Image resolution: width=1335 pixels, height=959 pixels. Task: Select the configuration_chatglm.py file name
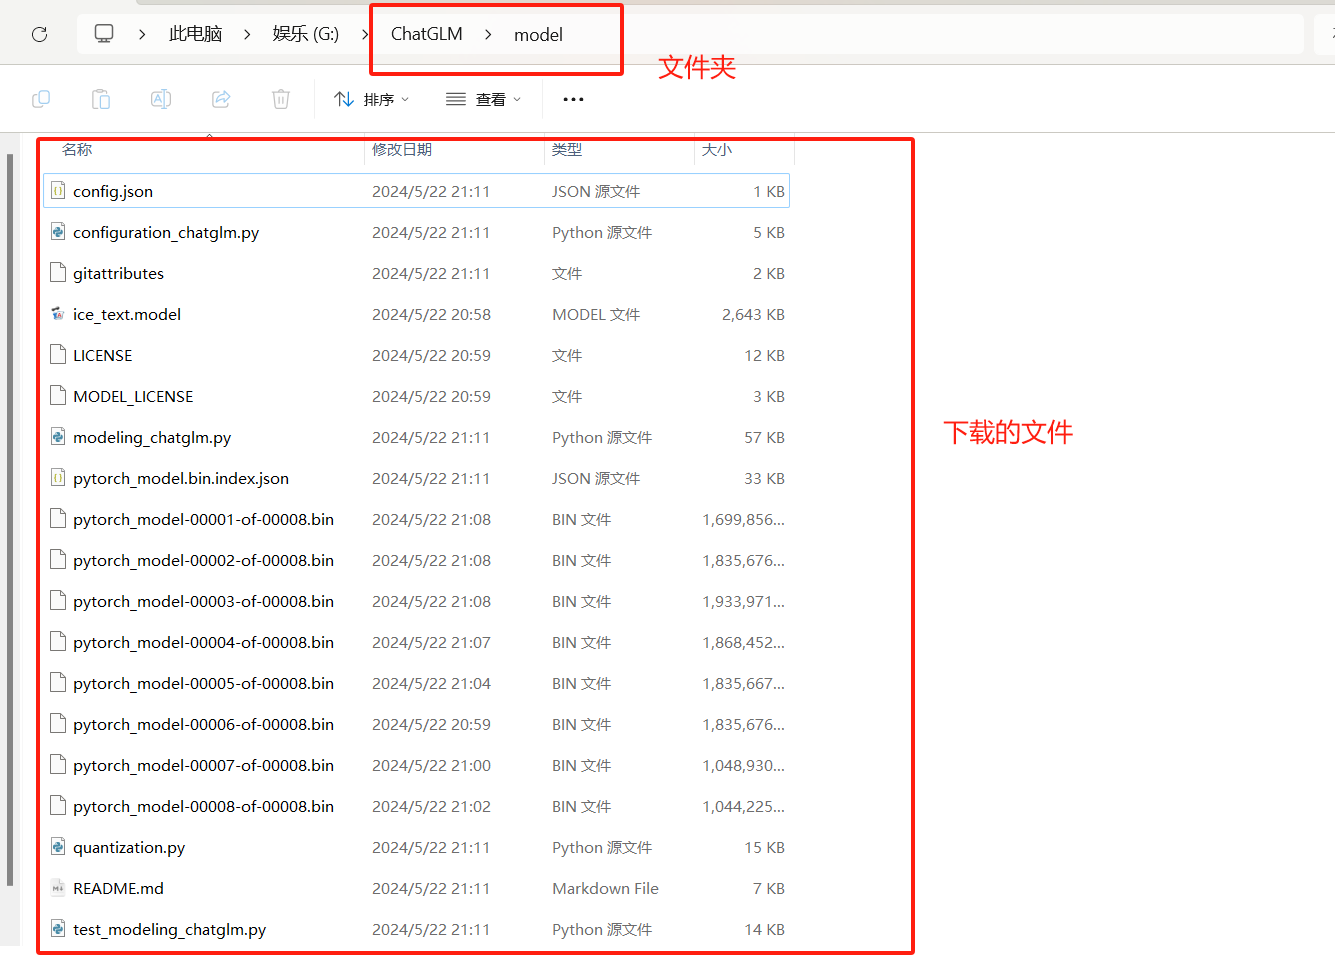click(166, 232)
